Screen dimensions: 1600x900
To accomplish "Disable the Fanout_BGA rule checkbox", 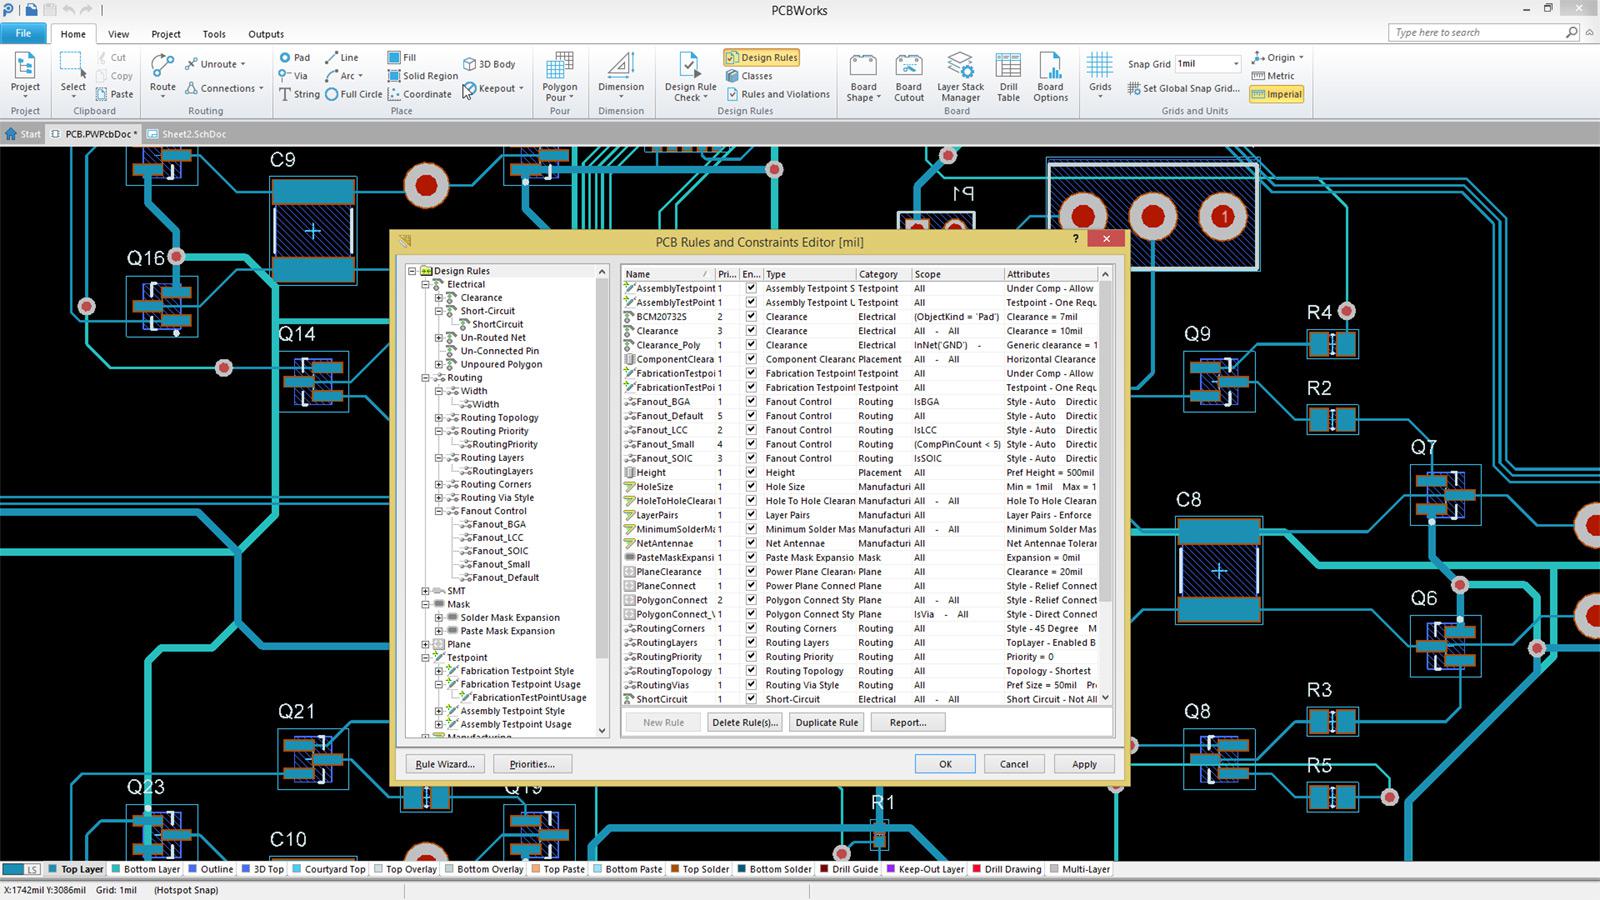I will 751,401.
